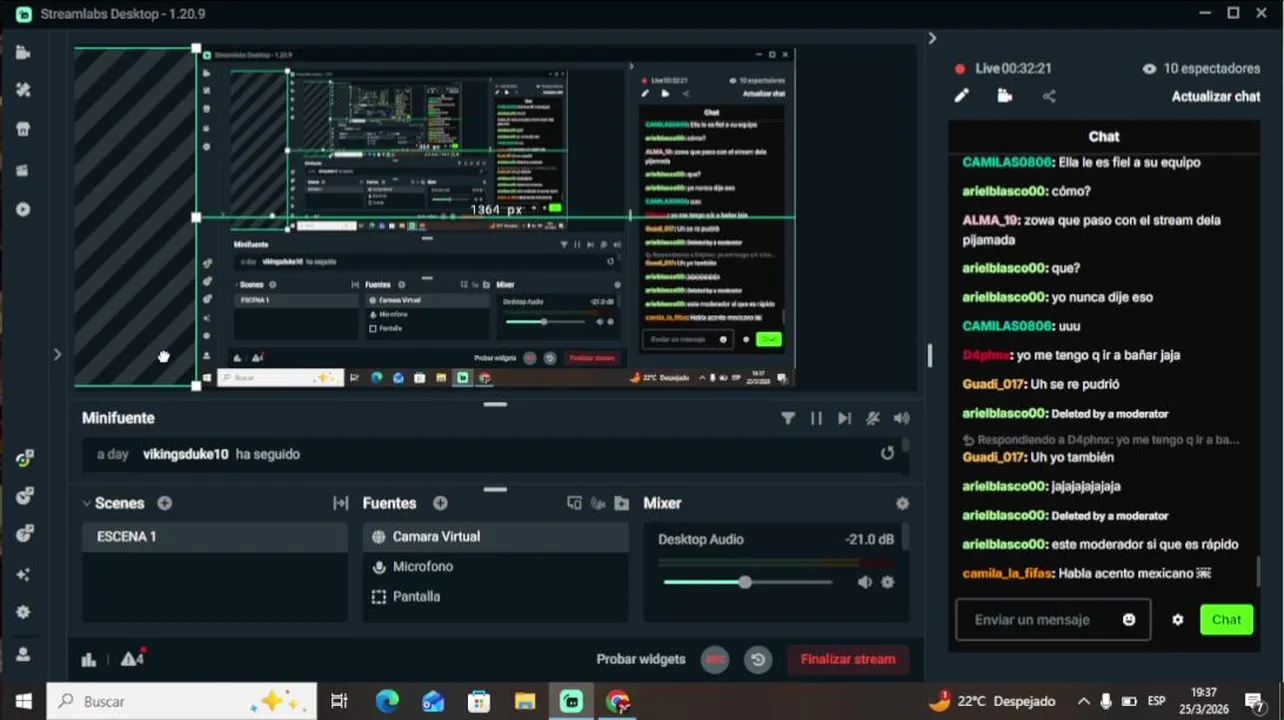The image size is (1284, 720).
Task: Open File Explorer from taskbar
Action: [525, 701]
